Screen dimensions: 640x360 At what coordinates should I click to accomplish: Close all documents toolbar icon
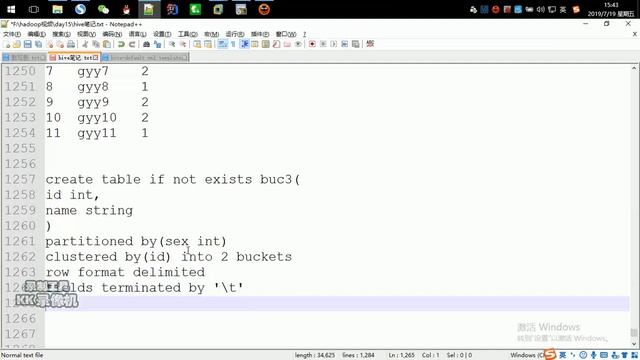pyautogui.click(x=60, y=44)
